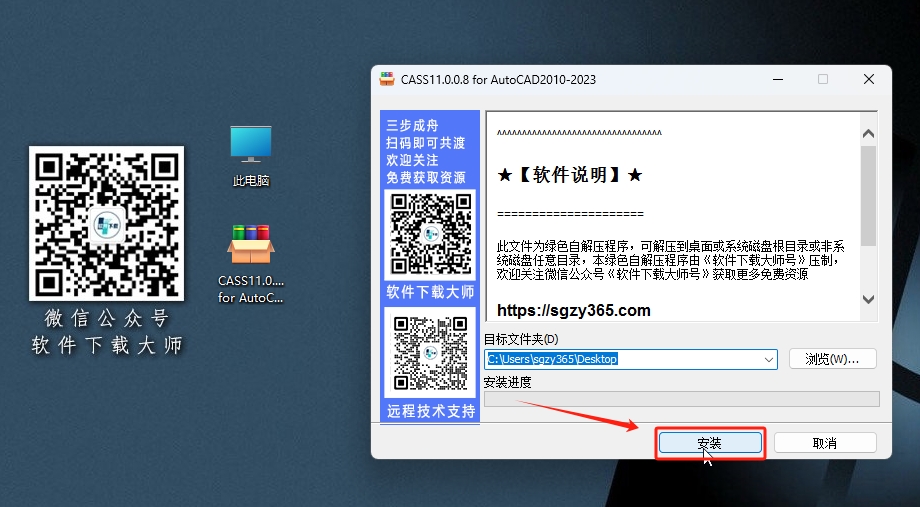This screenshot has height=507, width=920.
Task: Open the 浏览(W)... folder browser
Action: (x=833, y=359)
